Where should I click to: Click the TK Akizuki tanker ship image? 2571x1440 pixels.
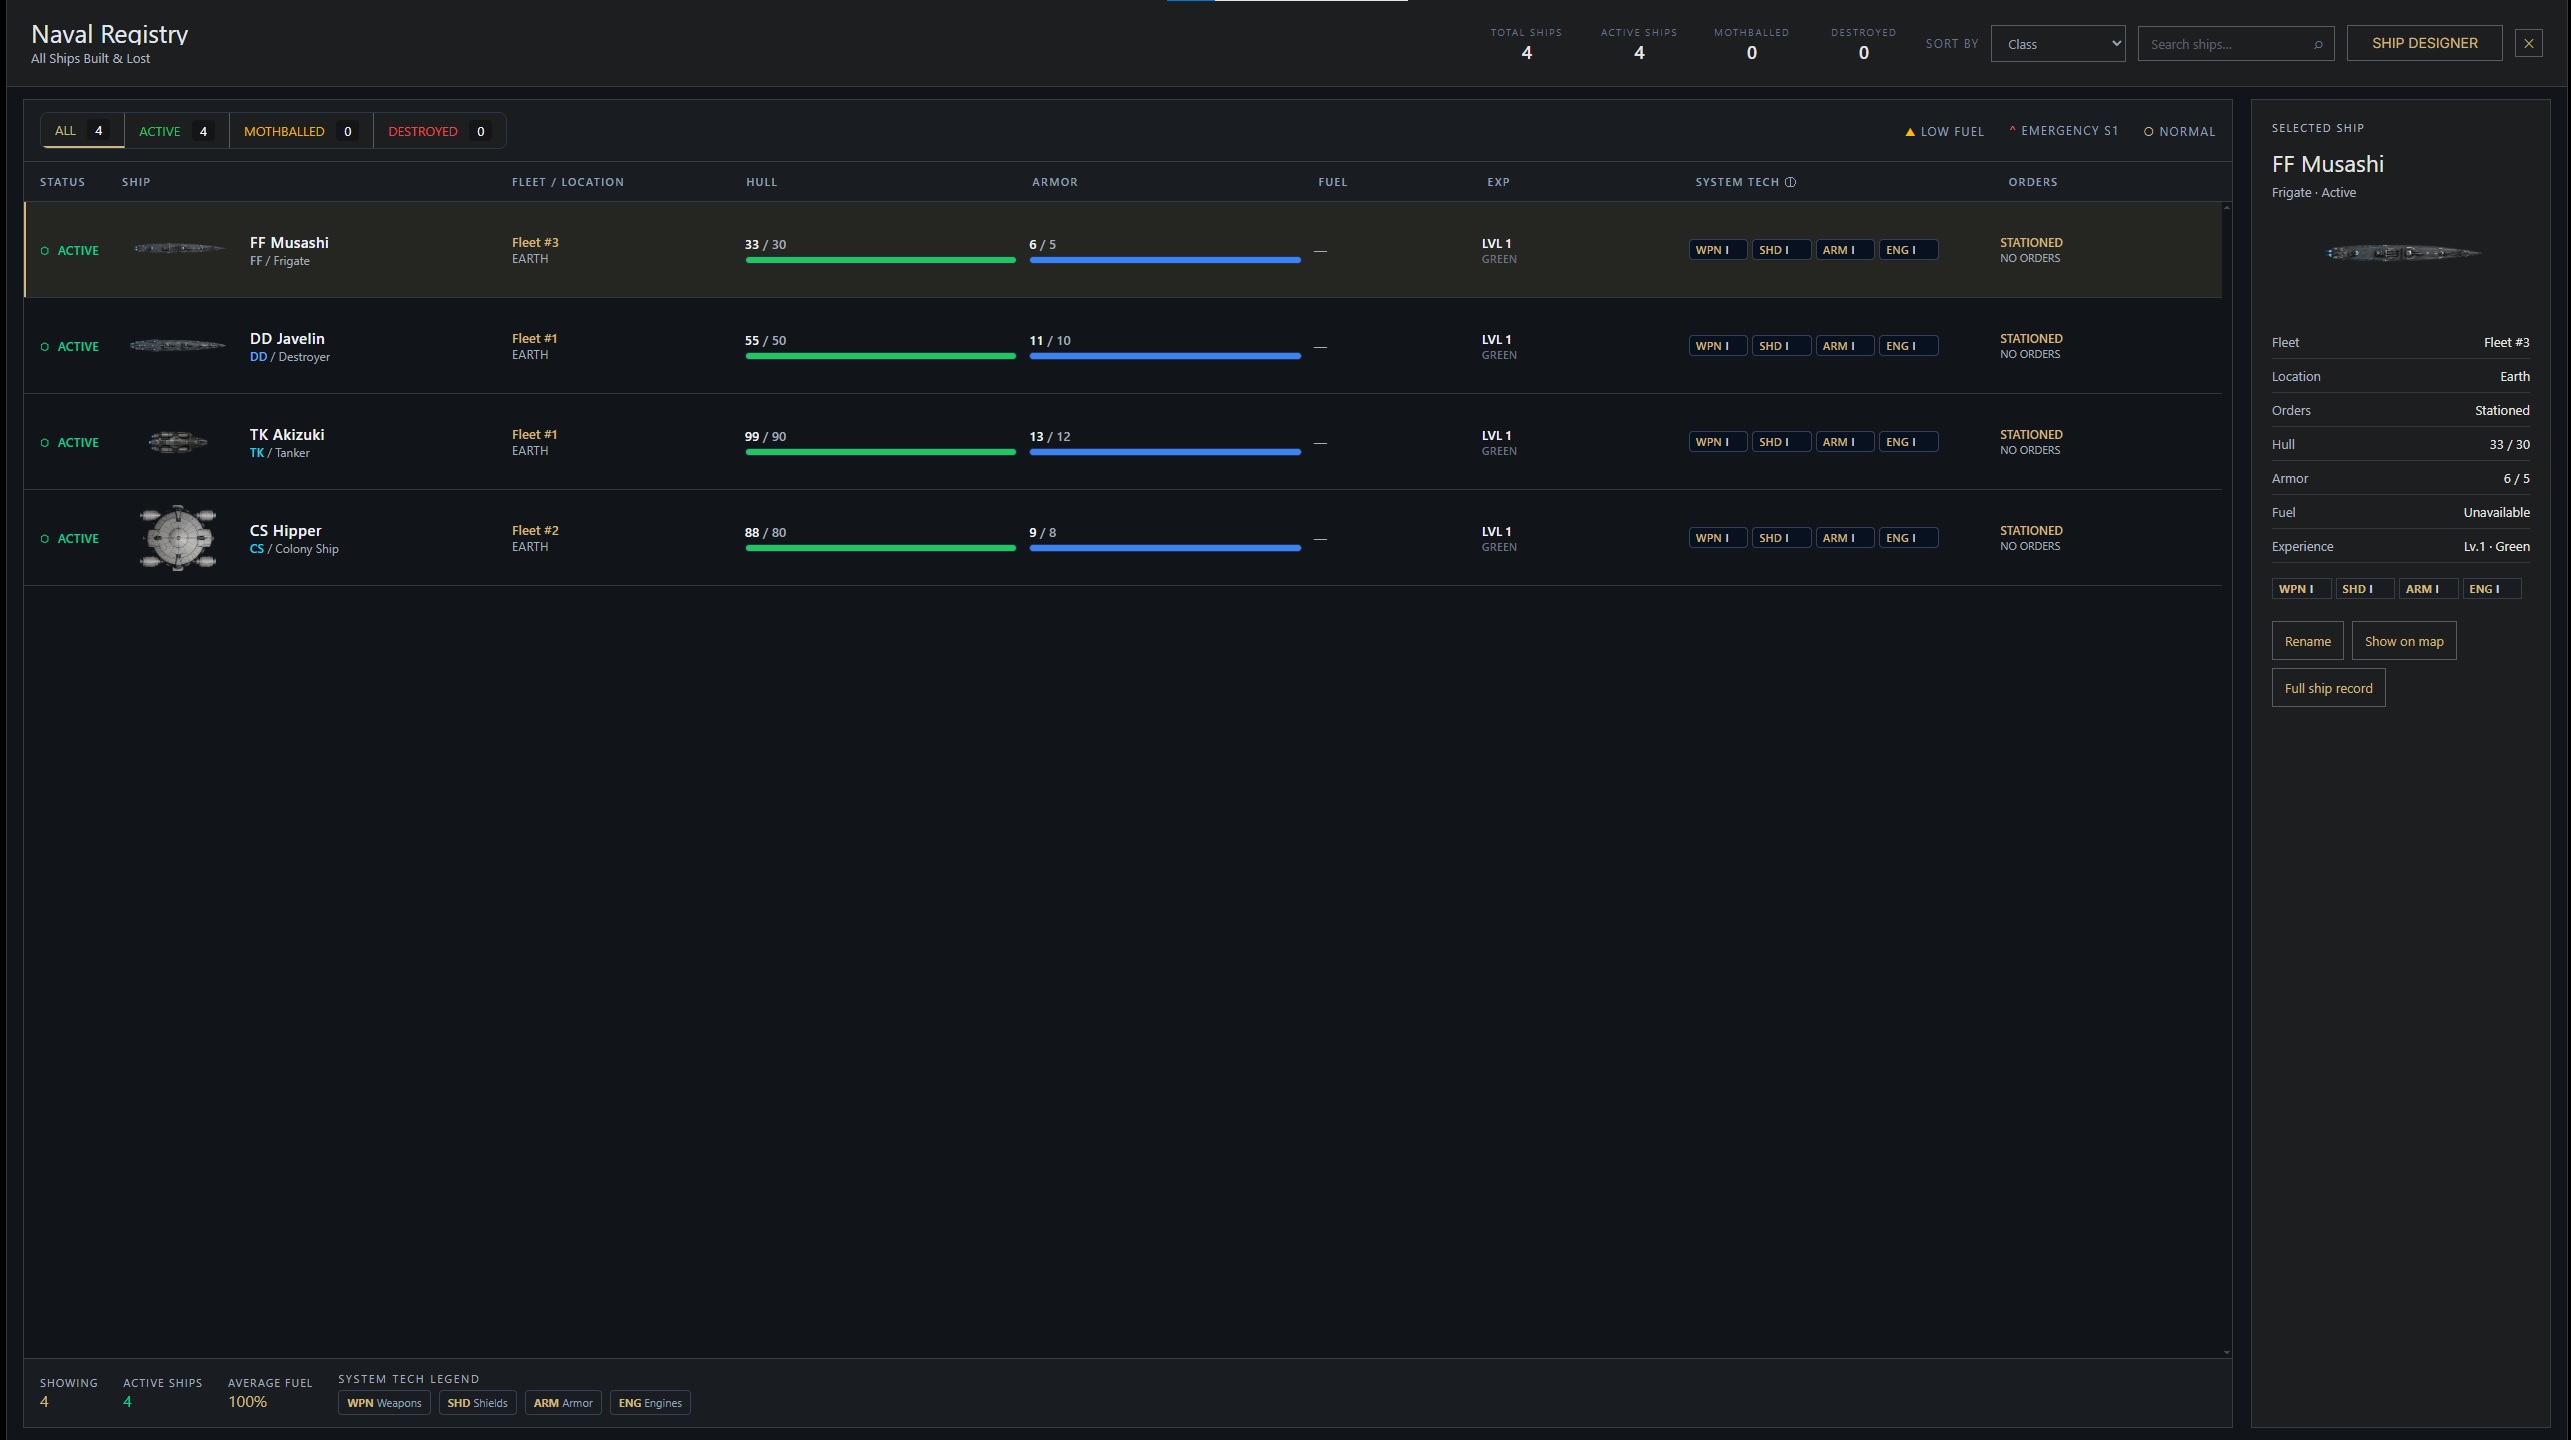click(178, 441)
